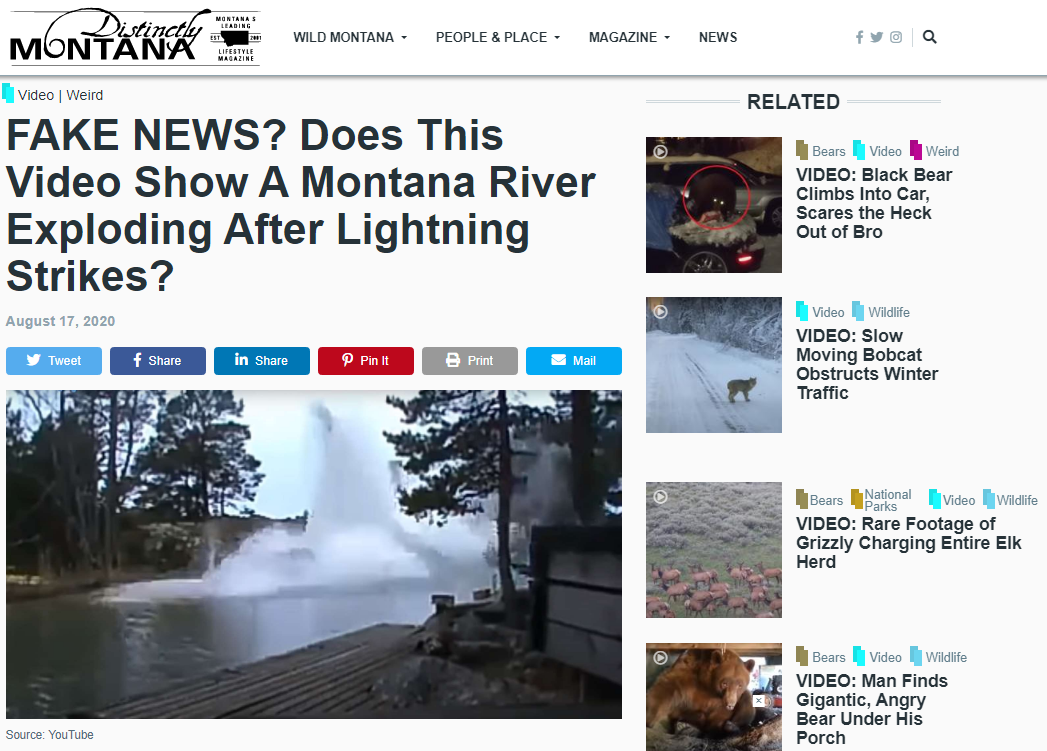Viewport: 1047px width, 751px height.
Task: Open the Video category tag above headline
Action: tap(35, 95)
